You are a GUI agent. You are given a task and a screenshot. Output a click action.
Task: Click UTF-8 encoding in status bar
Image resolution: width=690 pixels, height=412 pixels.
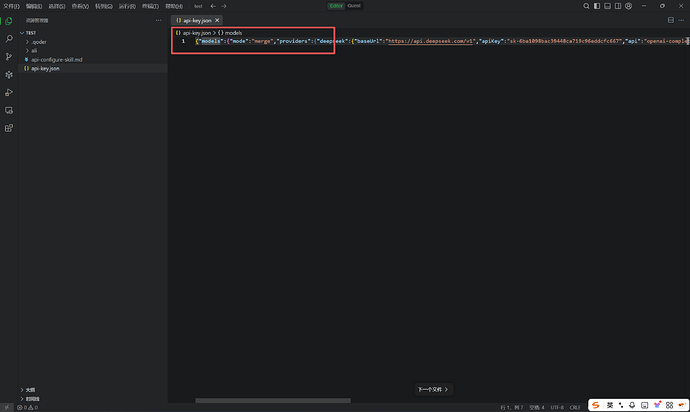coord(558,408)
